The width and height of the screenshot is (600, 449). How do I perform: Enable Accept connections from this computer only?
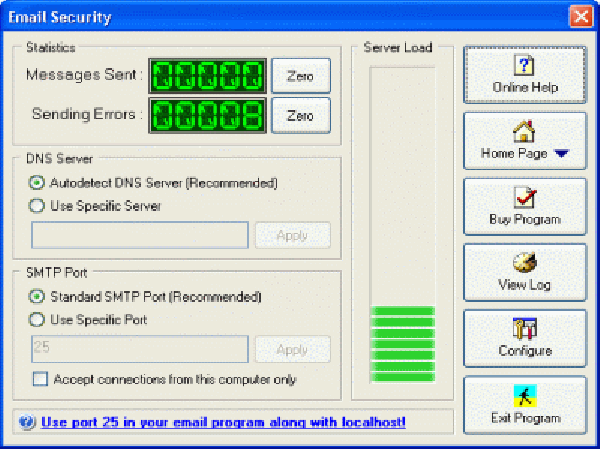pyautogui.click(x=40, y=379)
